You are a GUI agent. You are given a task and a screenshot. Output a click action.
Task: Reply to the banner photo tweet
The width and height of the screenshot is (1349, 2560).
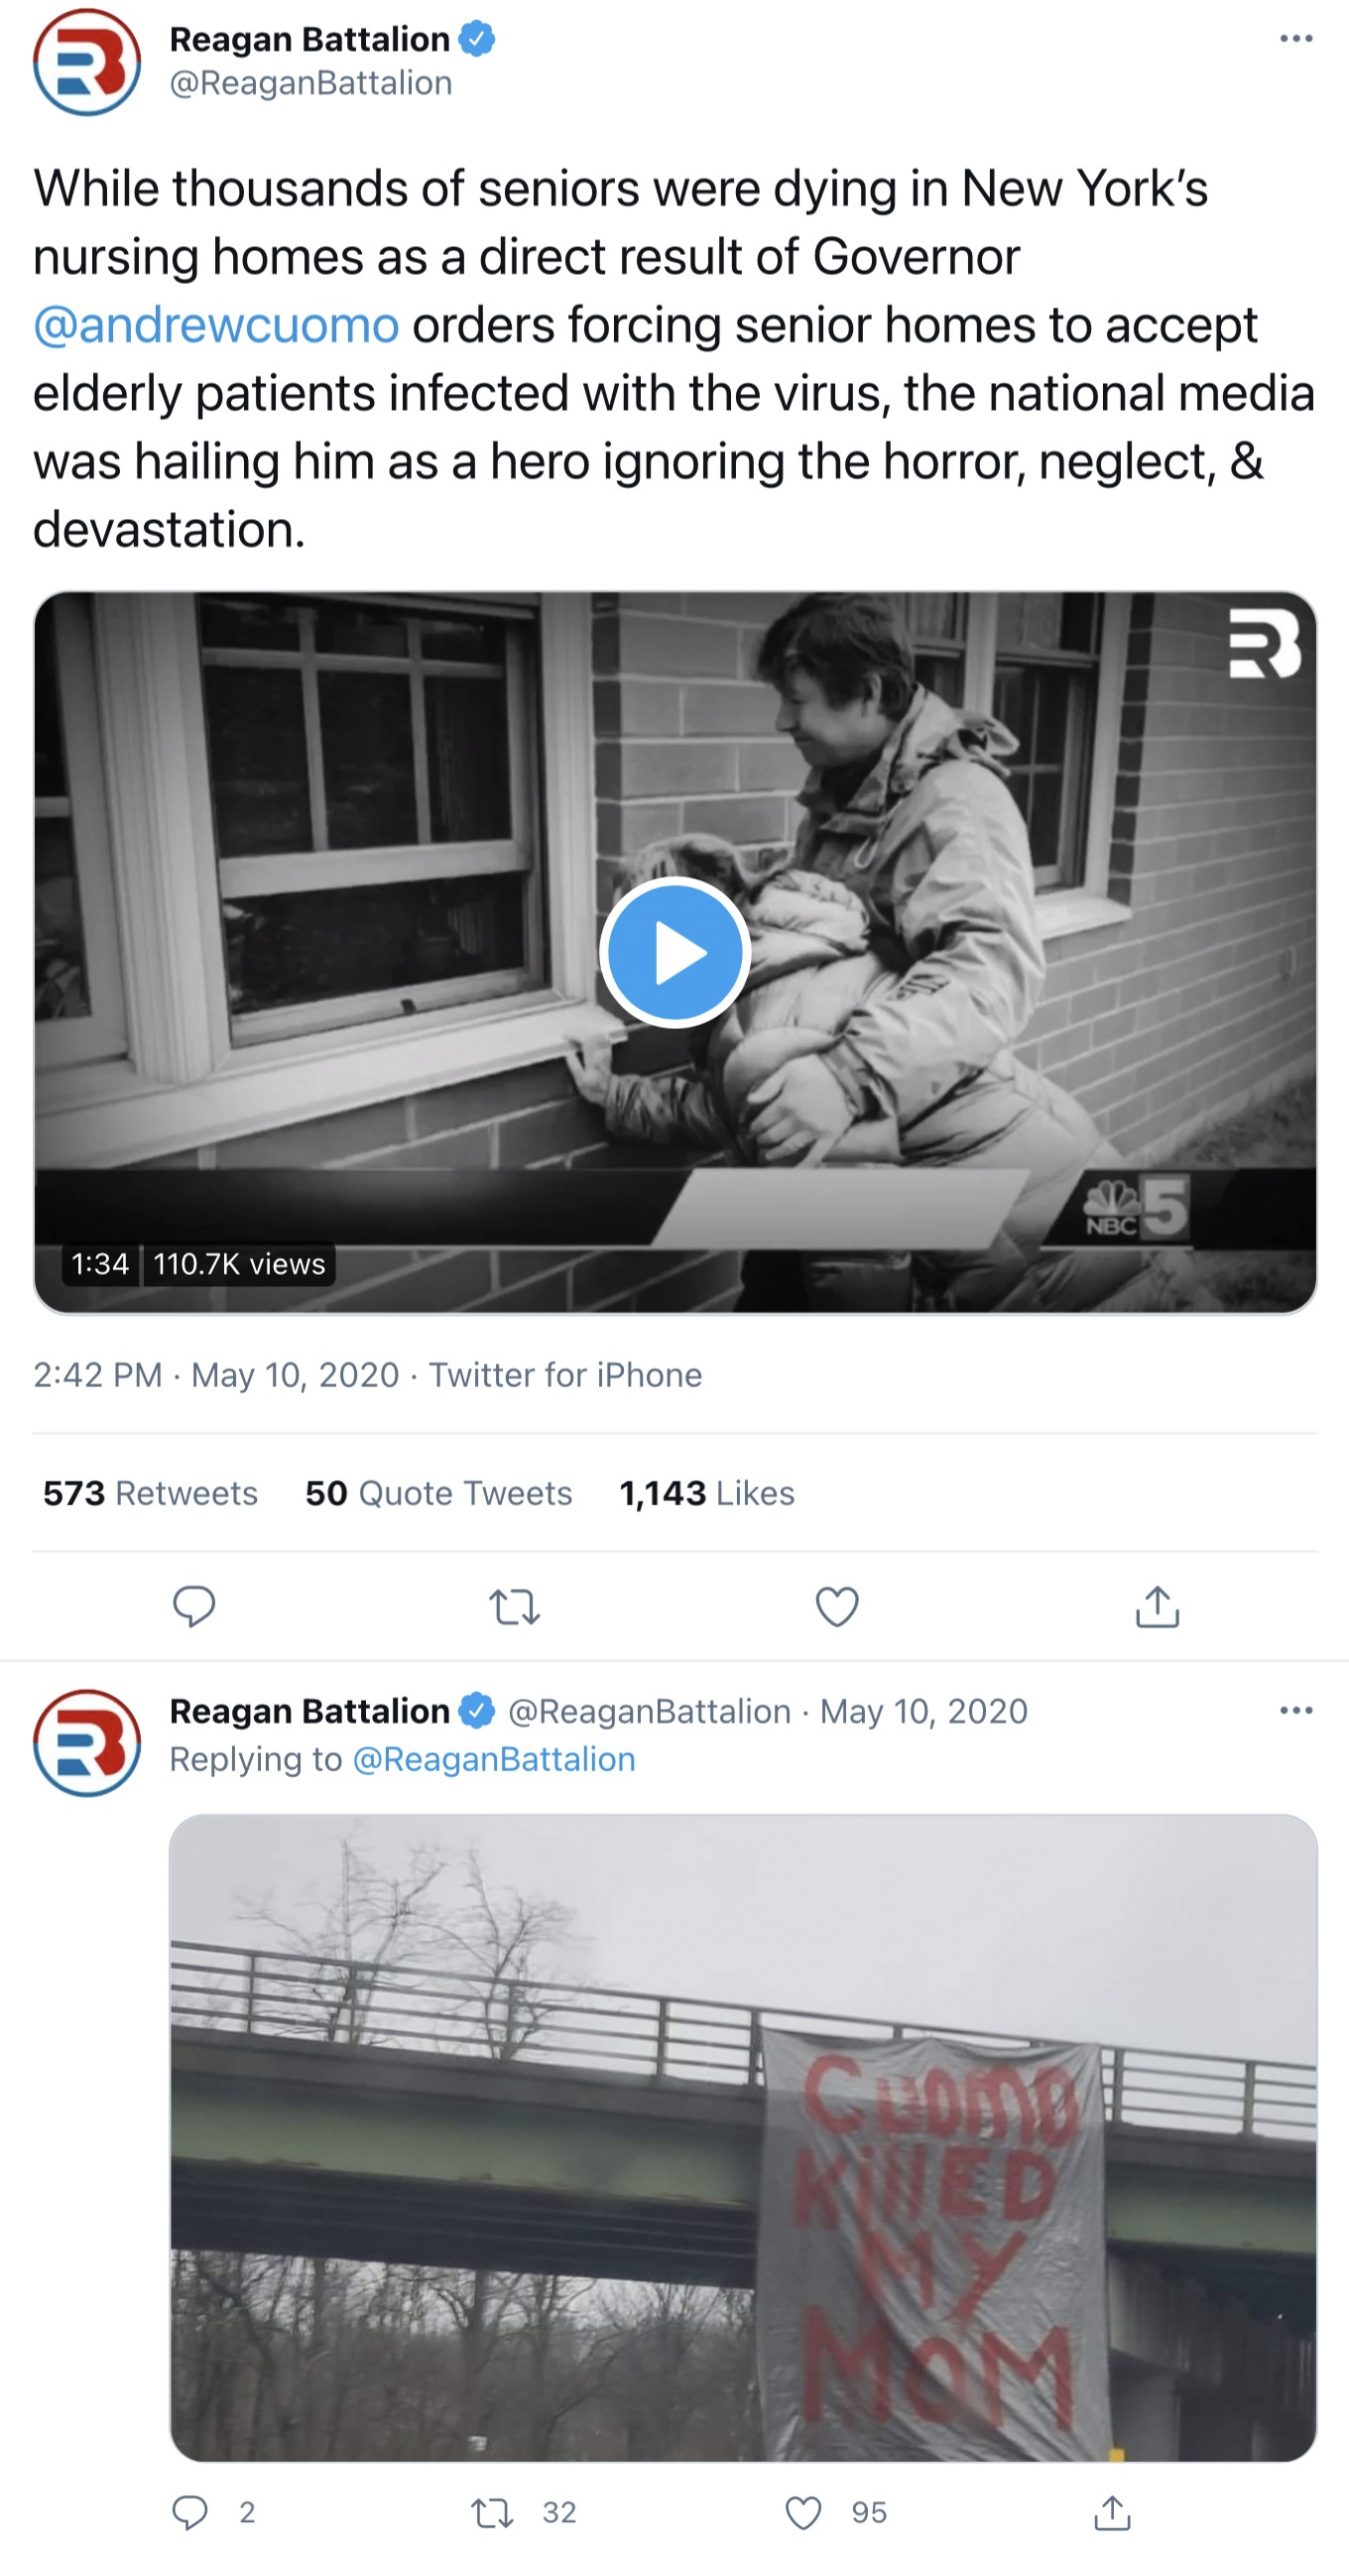[x=191, y=2512]
